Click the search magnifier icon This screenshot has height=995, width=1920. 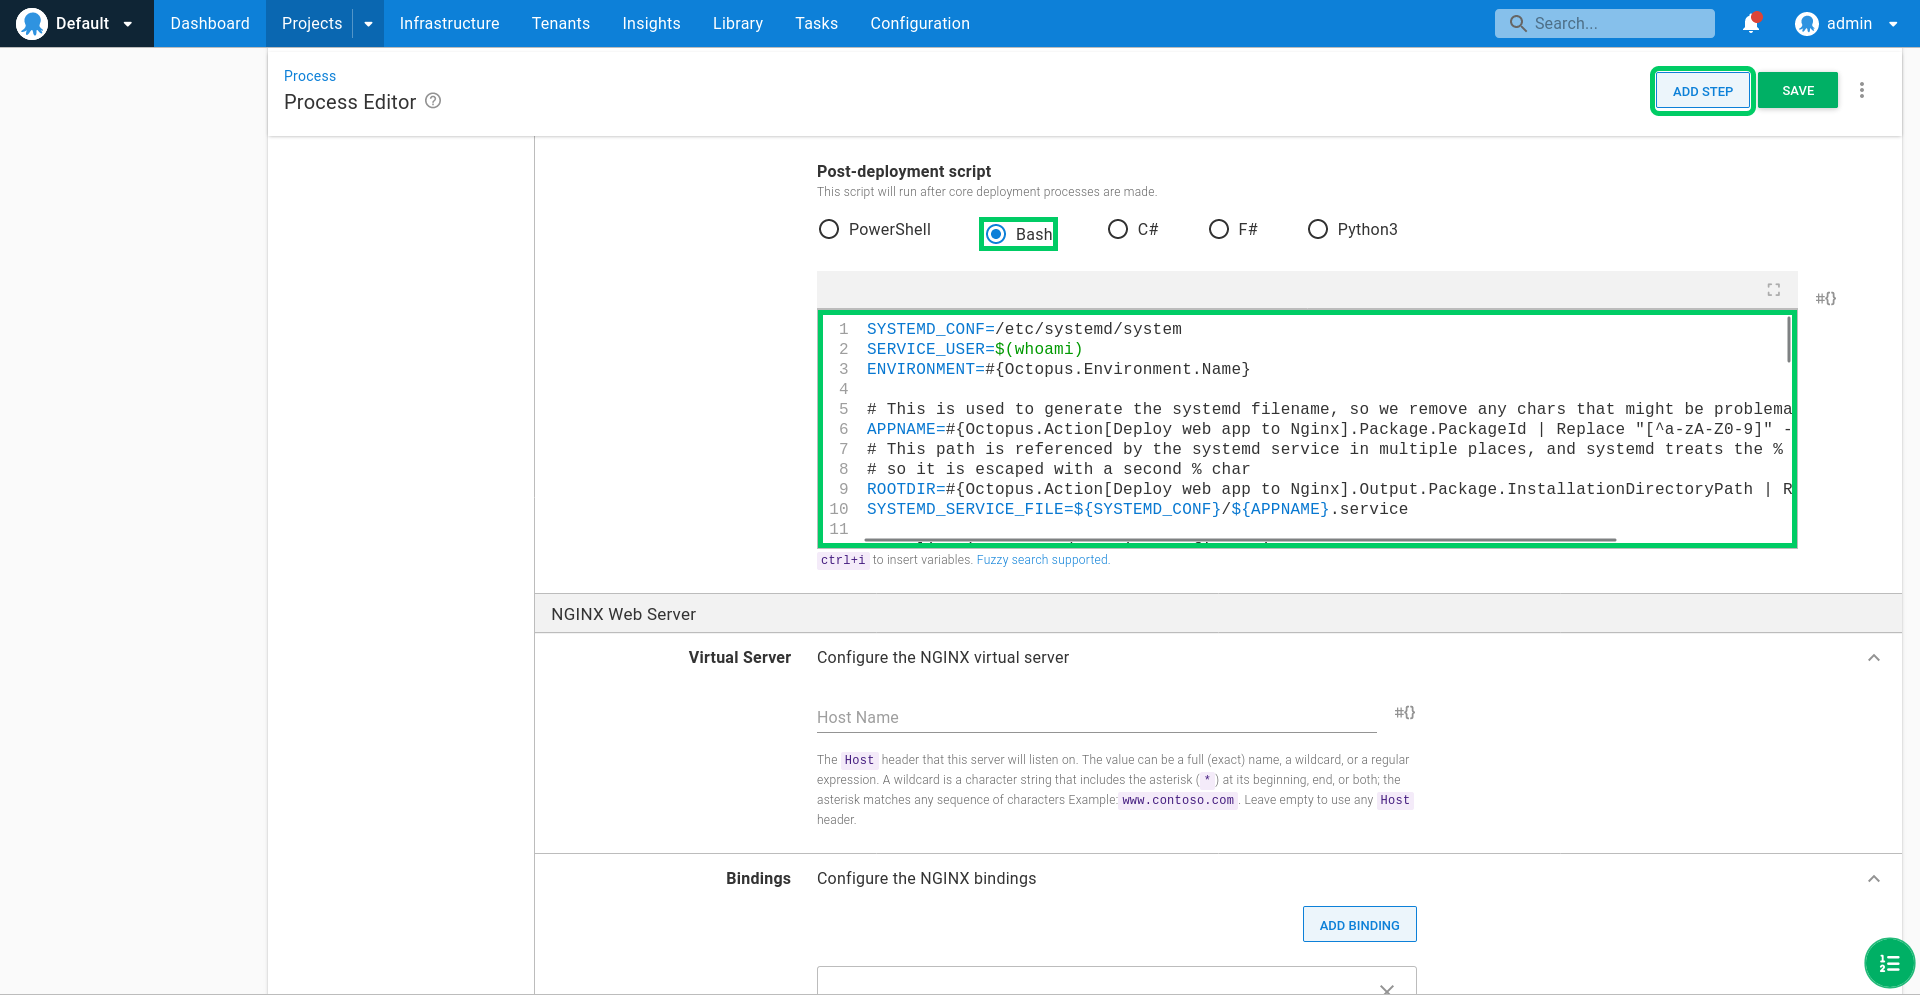[1518, 23]
